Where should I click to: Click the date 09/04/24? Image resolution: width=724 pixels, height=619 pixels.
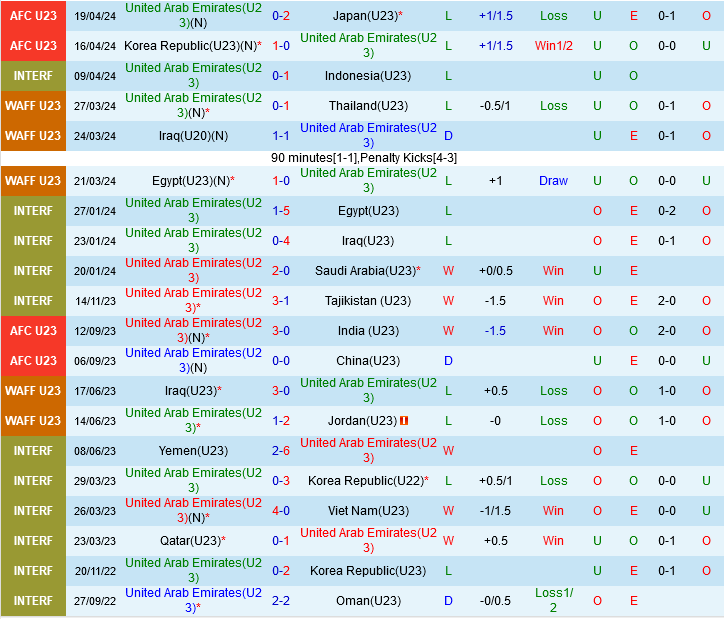[95, 76]
